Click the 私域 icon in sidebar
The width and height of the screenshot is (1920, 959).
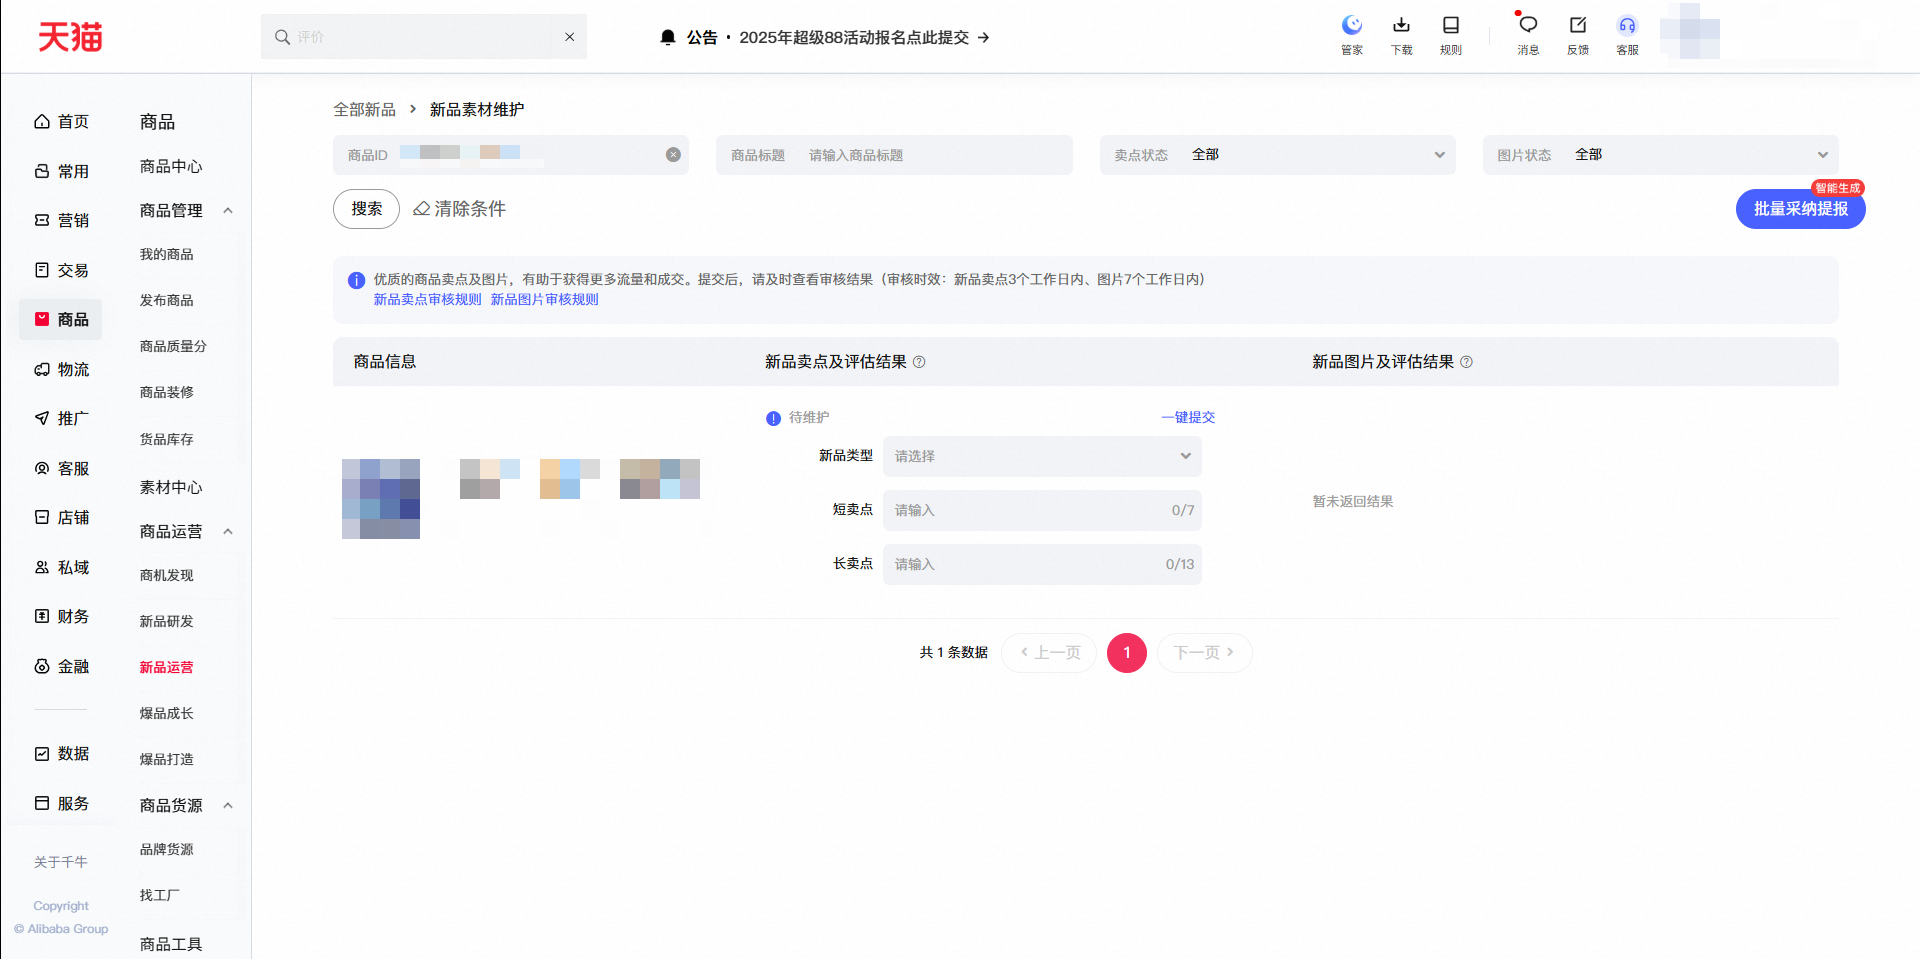click(42, 567)
